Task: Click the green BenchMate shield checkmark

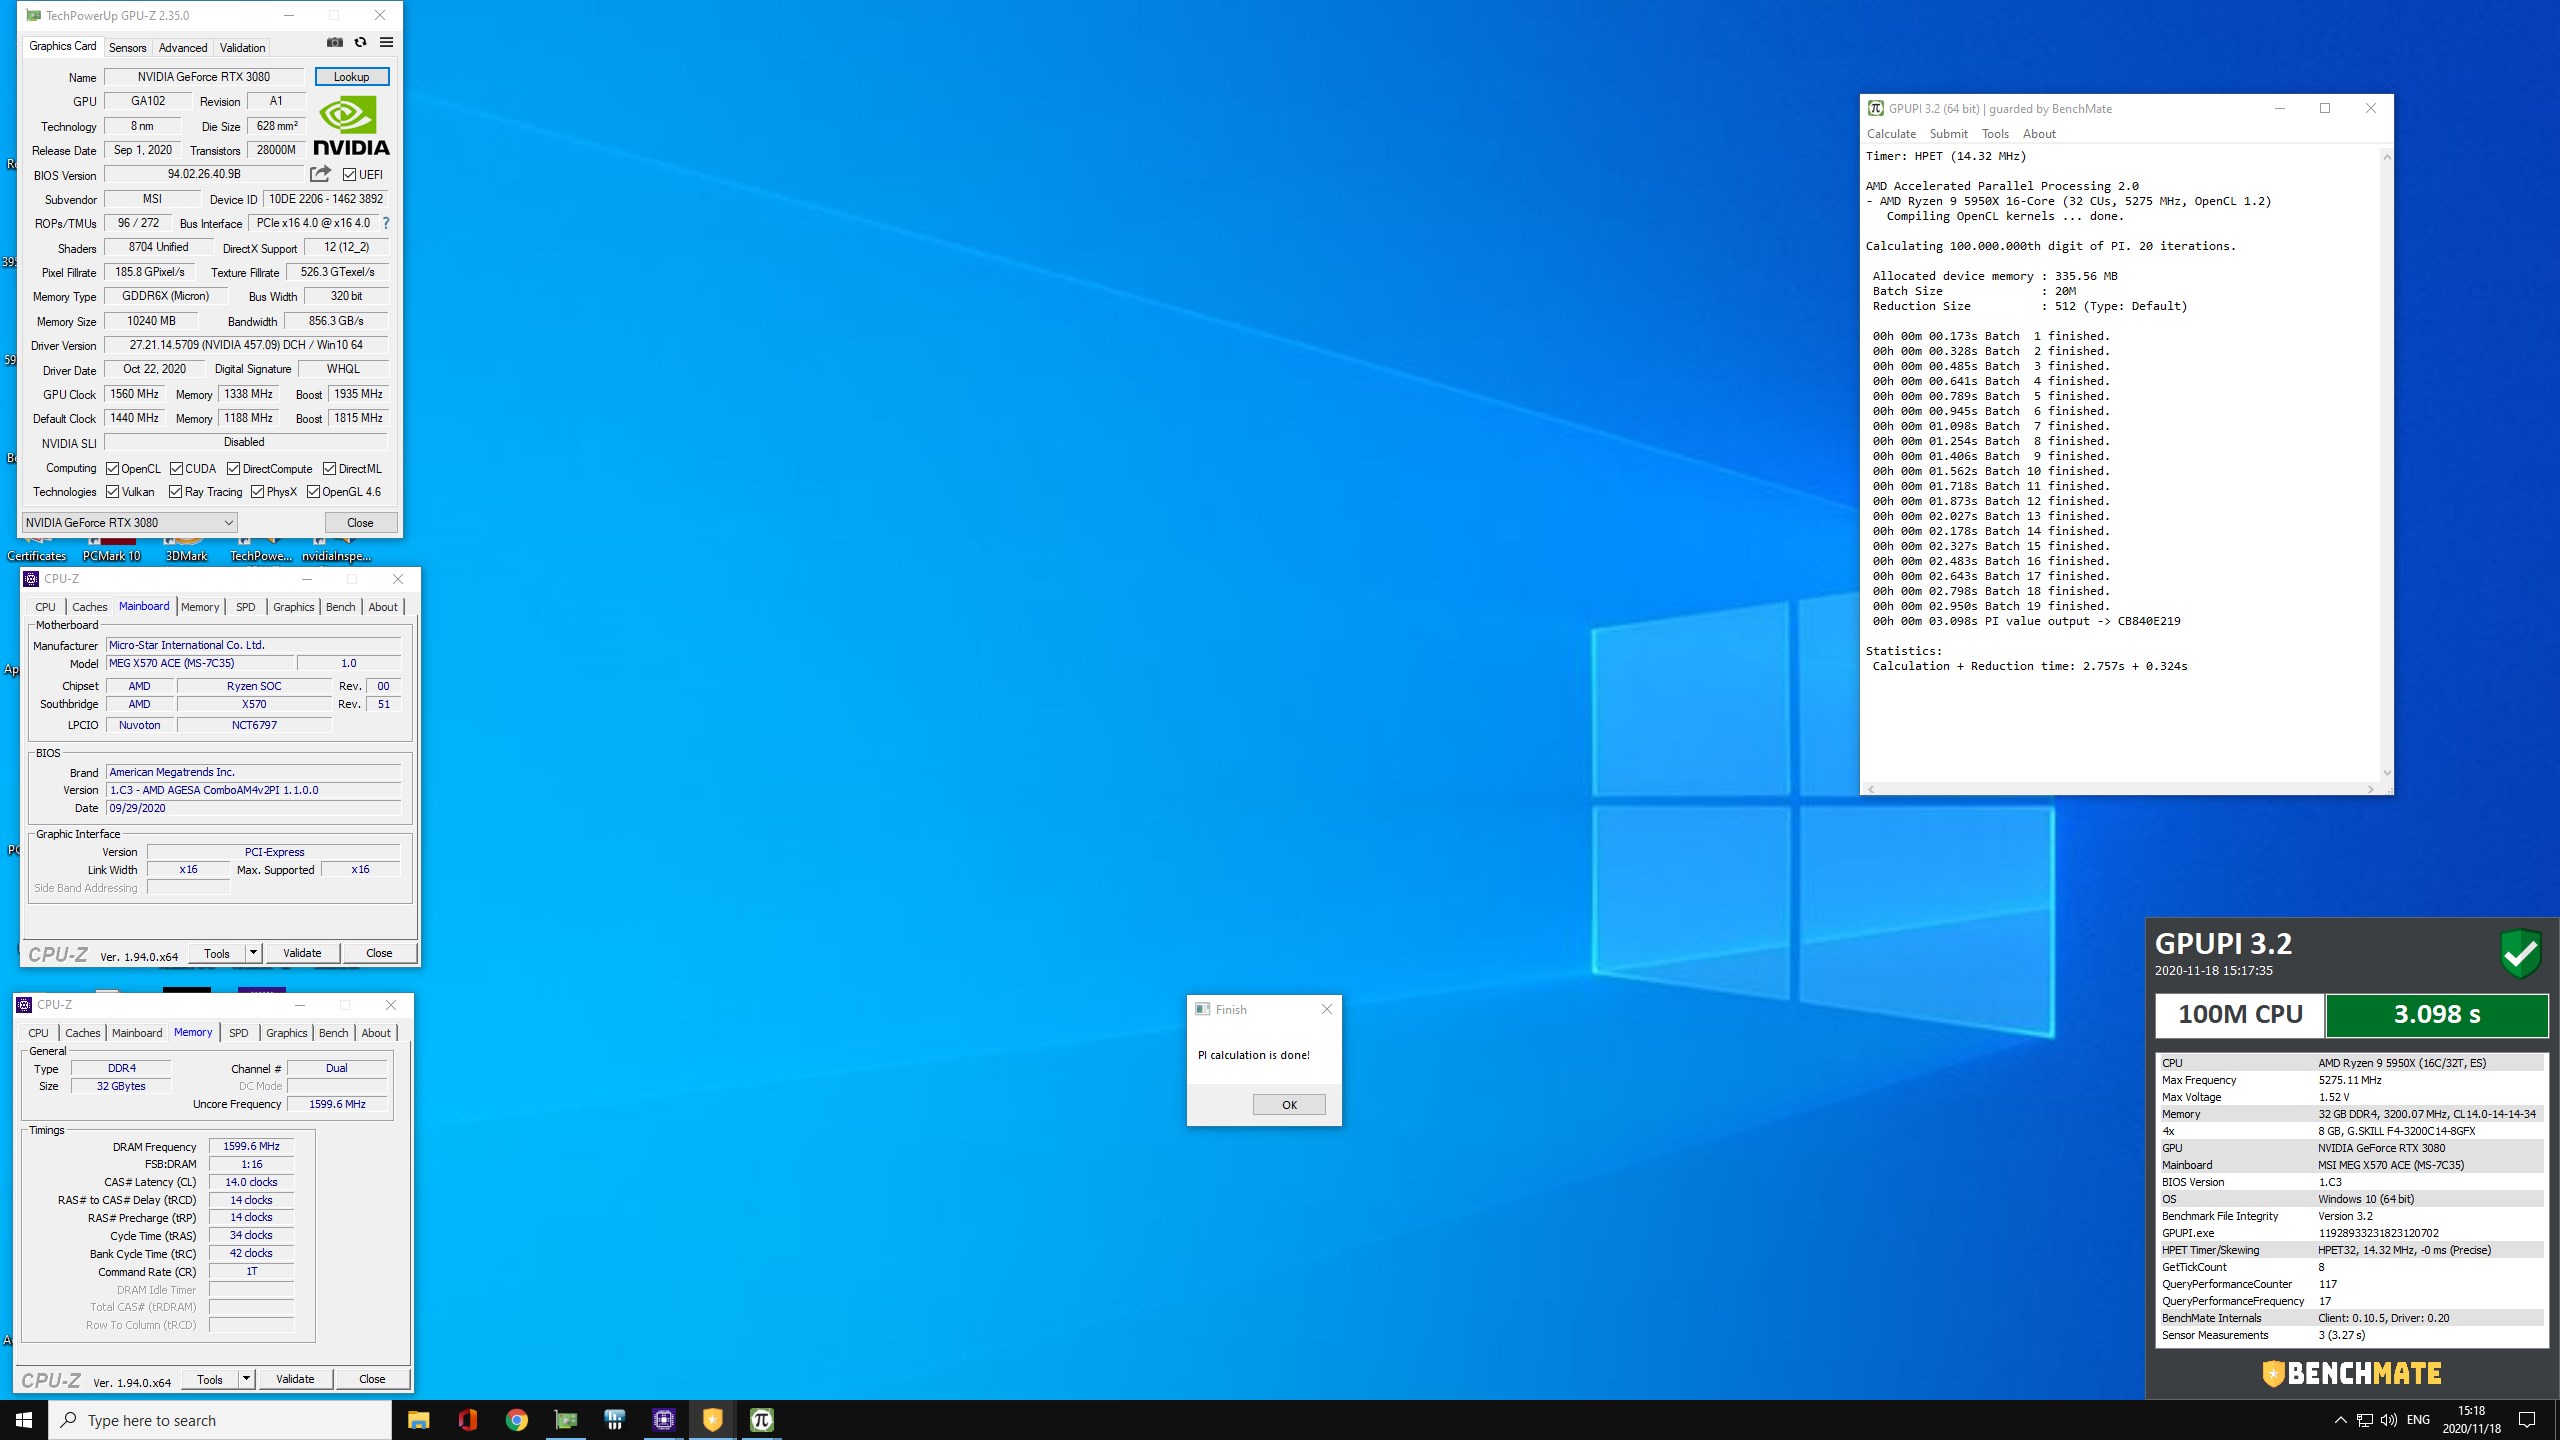Action: click(x=2520, y=953)
